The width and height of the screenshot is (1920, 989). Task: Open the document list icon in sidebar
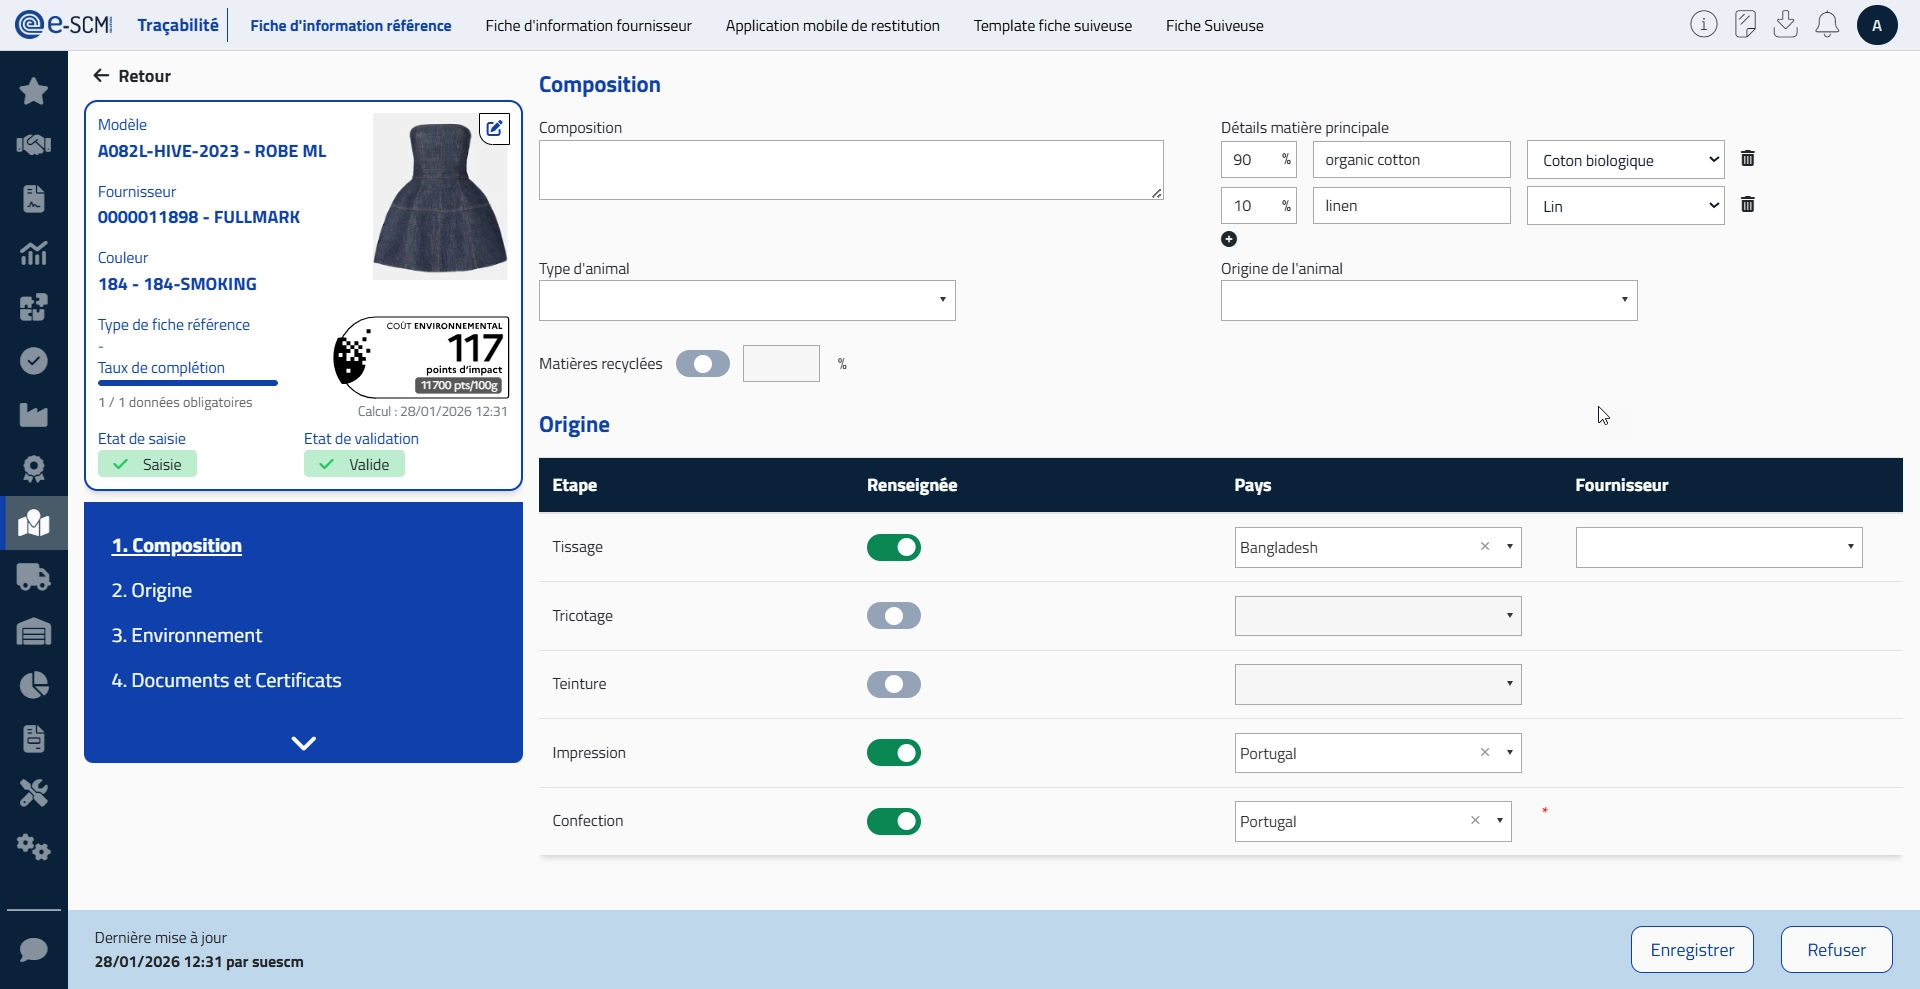click(34, 739)
